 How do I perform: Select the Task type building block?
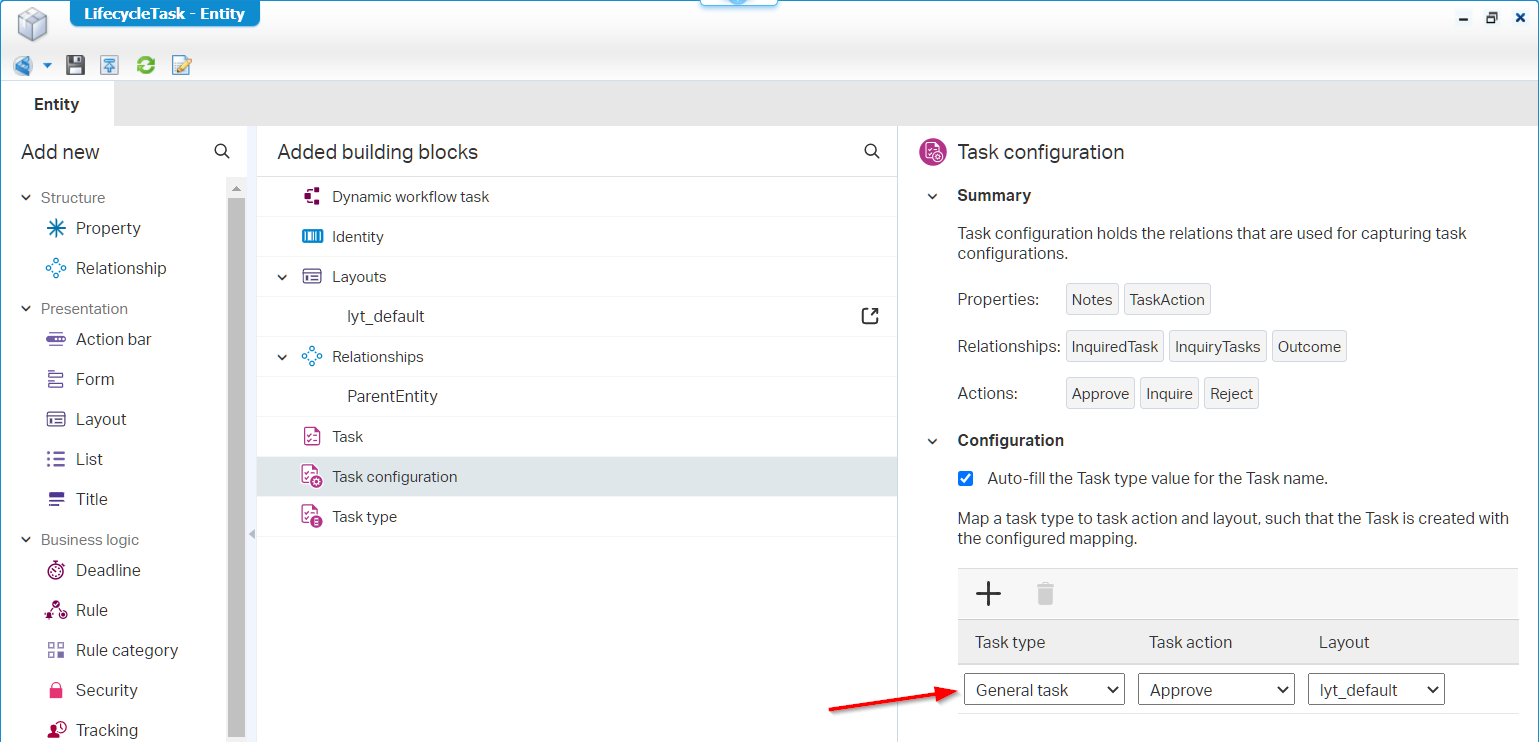click(364, 517)
